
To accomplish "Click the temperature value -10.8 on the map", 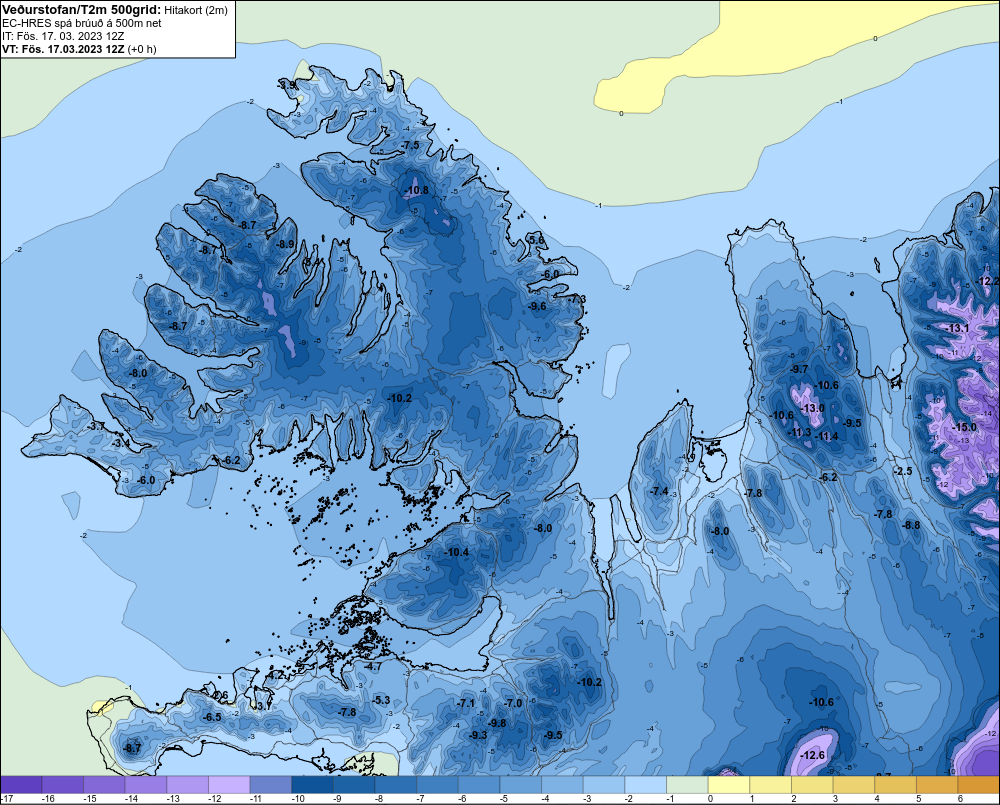I will (417, 190).
